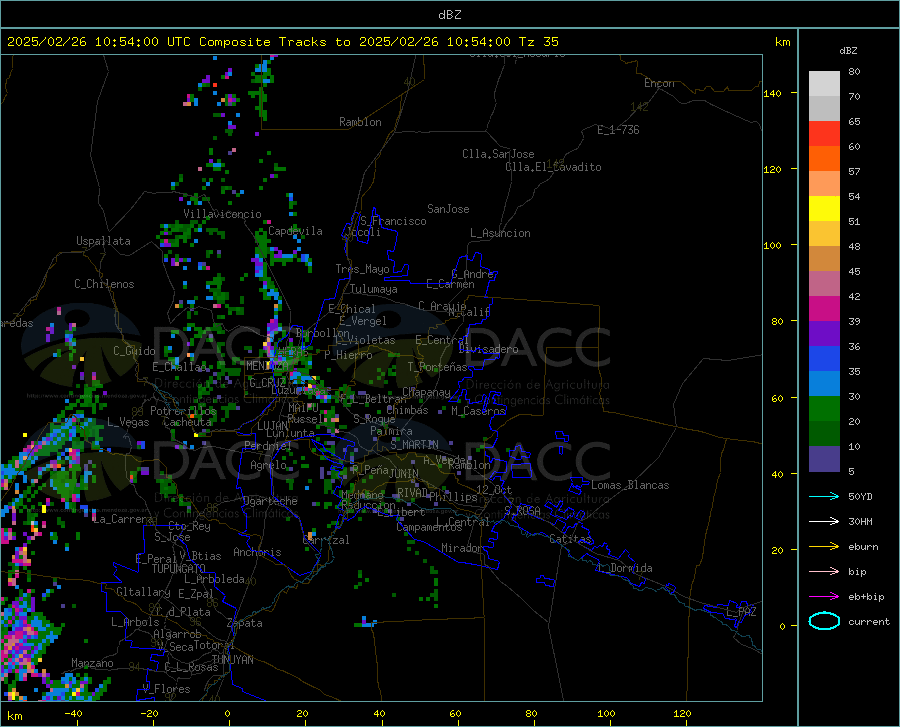
Task: Click the cyan 50YD arrow in legend
Action: pos(824,496)
